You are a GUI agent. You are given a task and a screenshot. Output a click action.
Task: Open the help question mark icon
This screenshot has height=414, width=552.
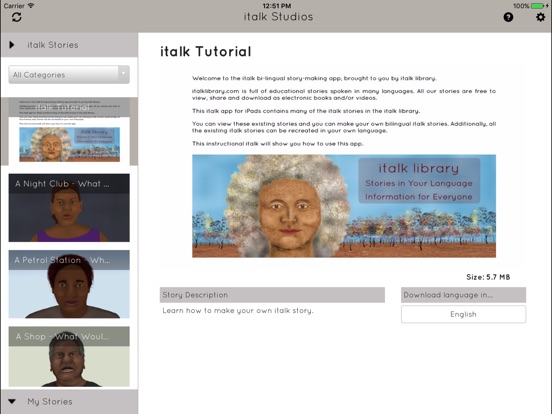[508, 17]
